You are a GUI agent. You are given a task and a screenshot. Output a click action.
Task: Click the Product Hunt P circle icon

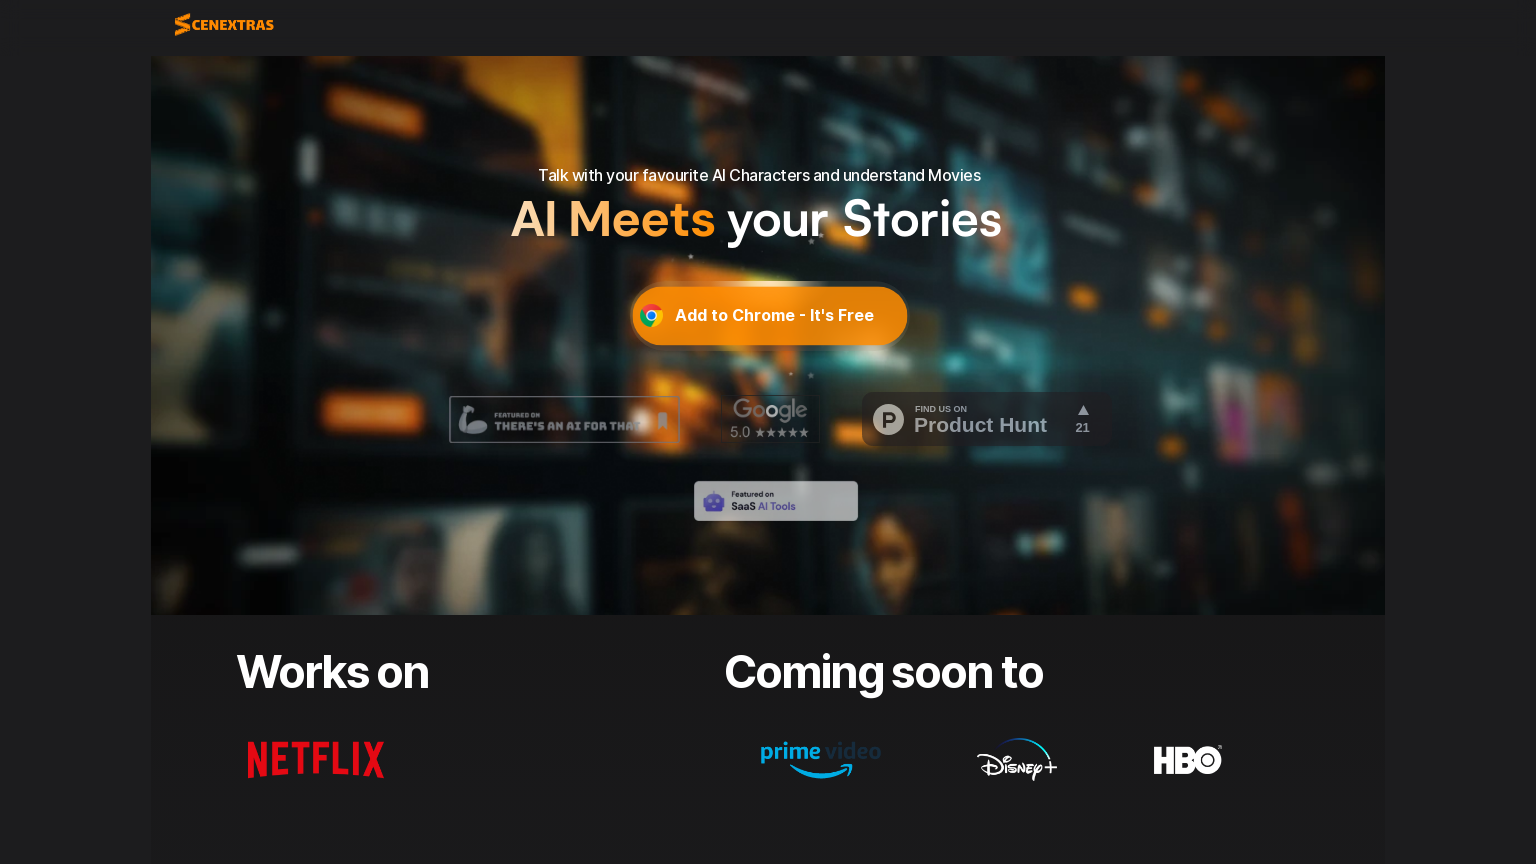[888, 419]
